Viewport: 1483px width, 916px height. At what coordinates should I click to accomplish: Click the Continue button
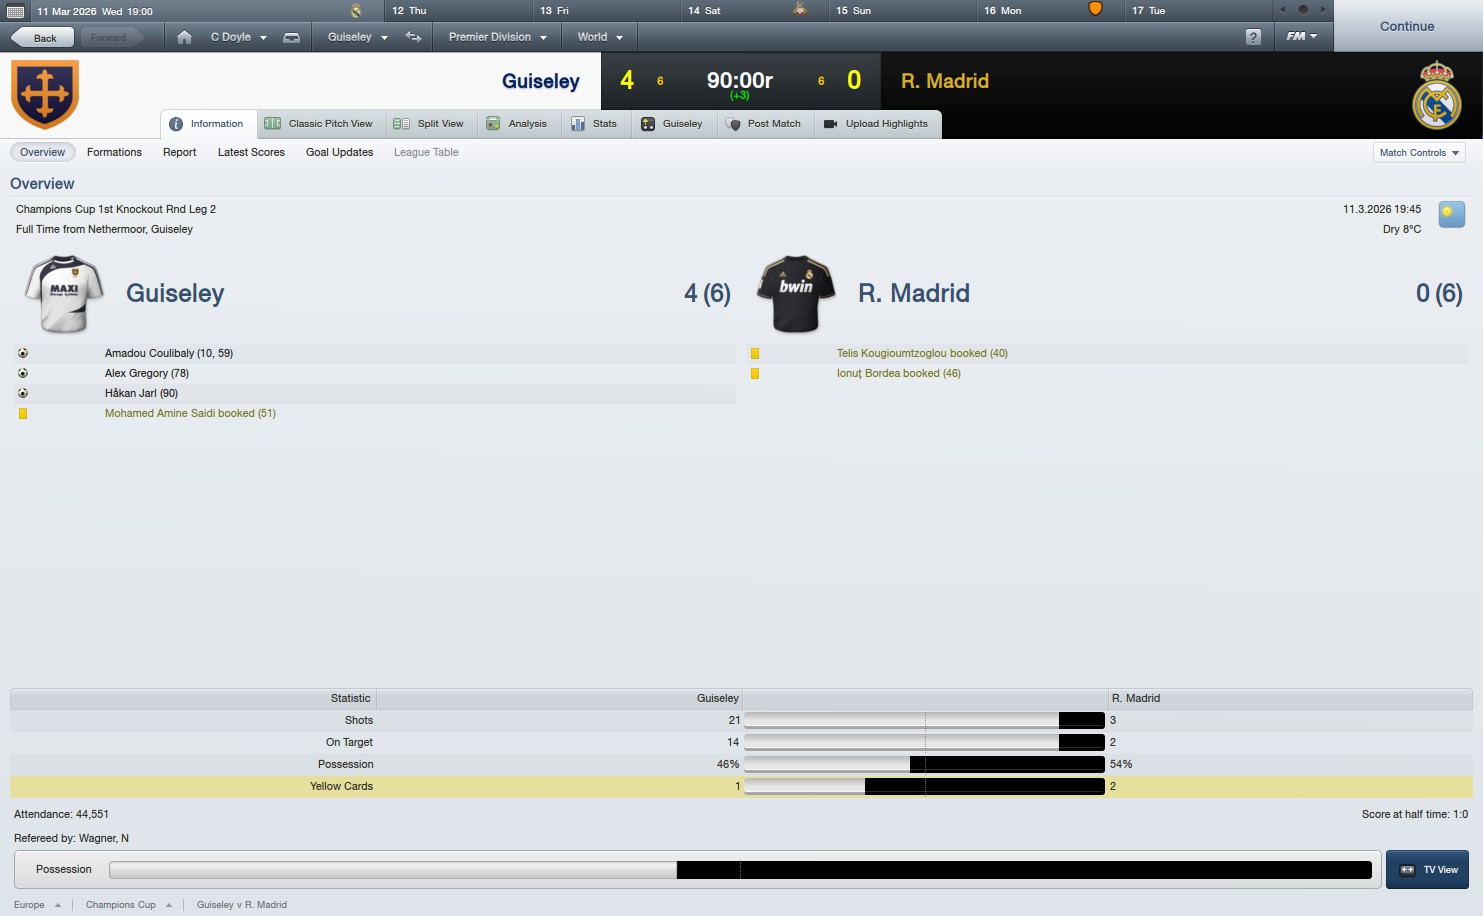pyautogui.click(x=1407, y=26)
